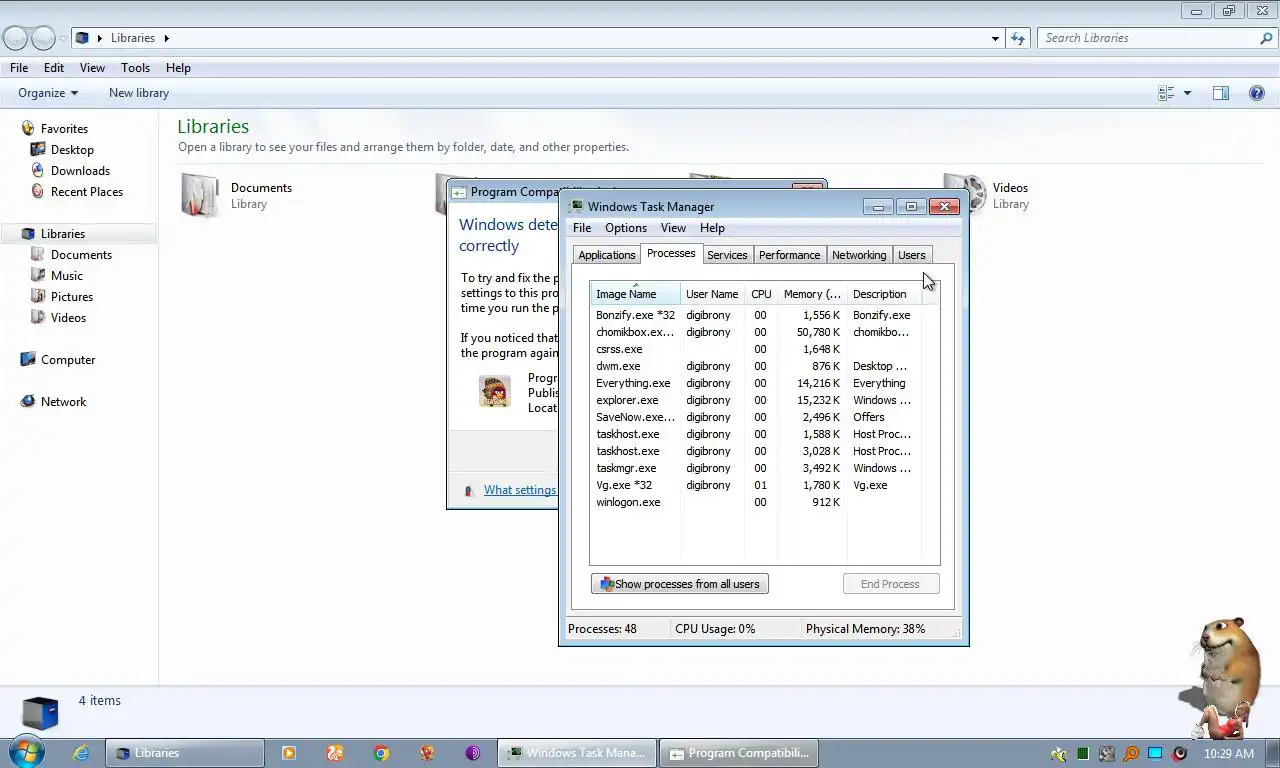
Task: Click the address bar refresh icon
Action: (1018, 38)
